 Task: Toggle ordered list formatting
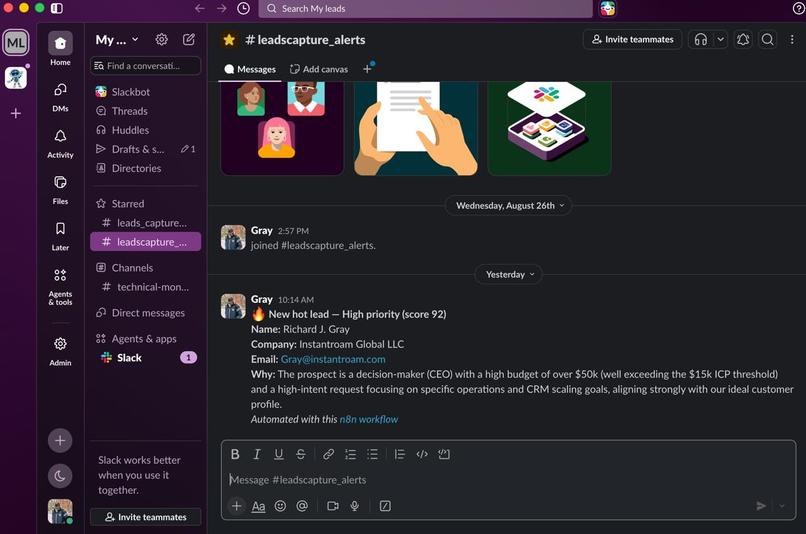tap(351, 454)
